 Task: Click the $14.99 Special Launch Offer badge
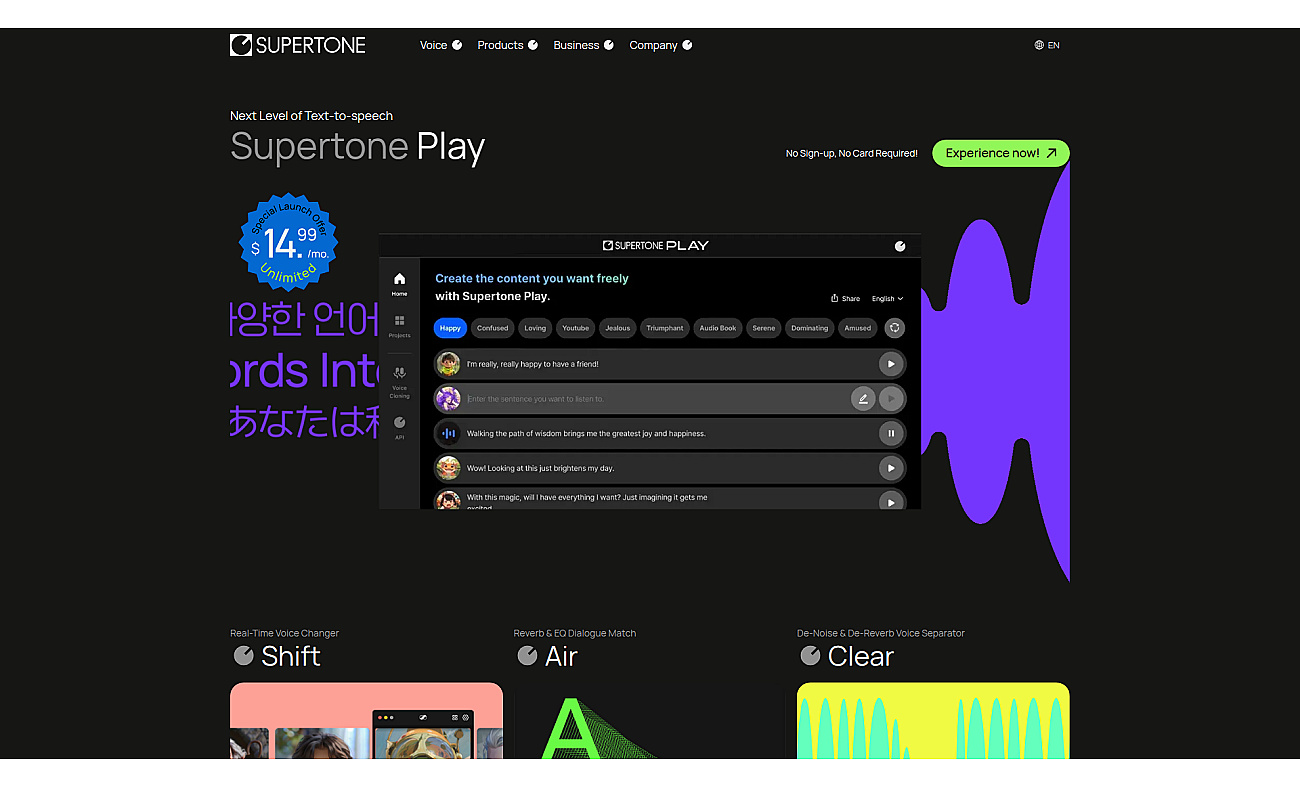[x=289, y=241]
